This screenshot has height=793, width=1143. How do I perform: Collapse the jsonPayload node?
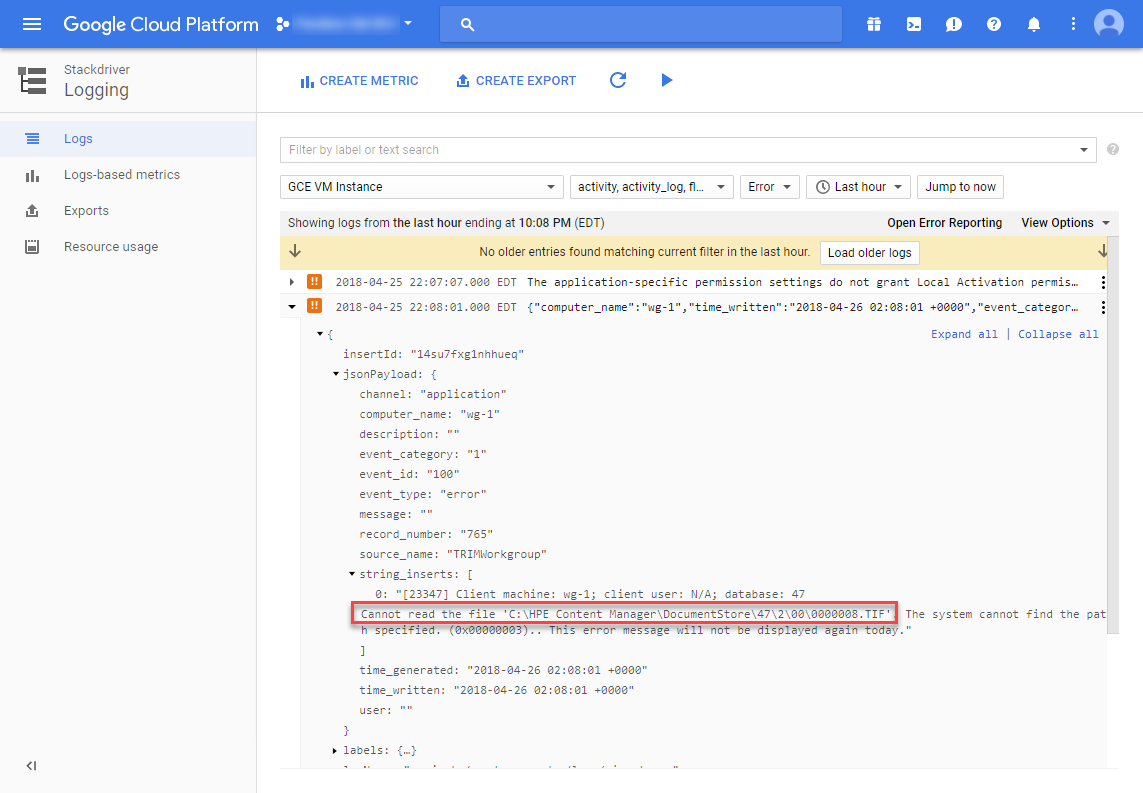click(x=336, y=374)
